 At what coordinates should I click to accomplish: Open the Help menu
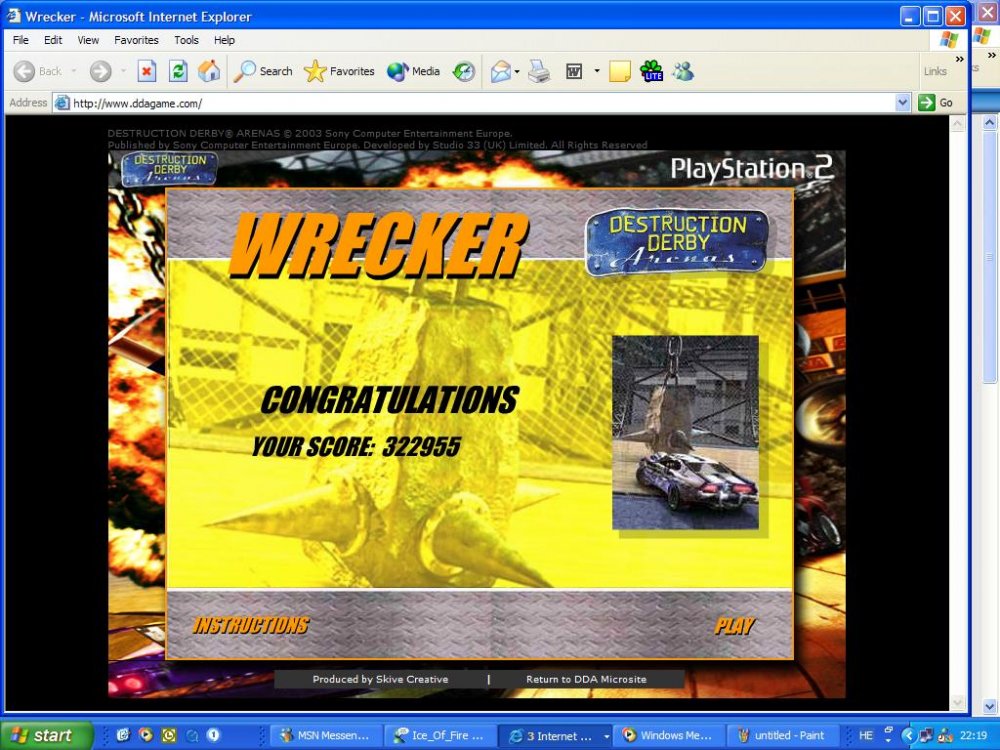(224, 40)
